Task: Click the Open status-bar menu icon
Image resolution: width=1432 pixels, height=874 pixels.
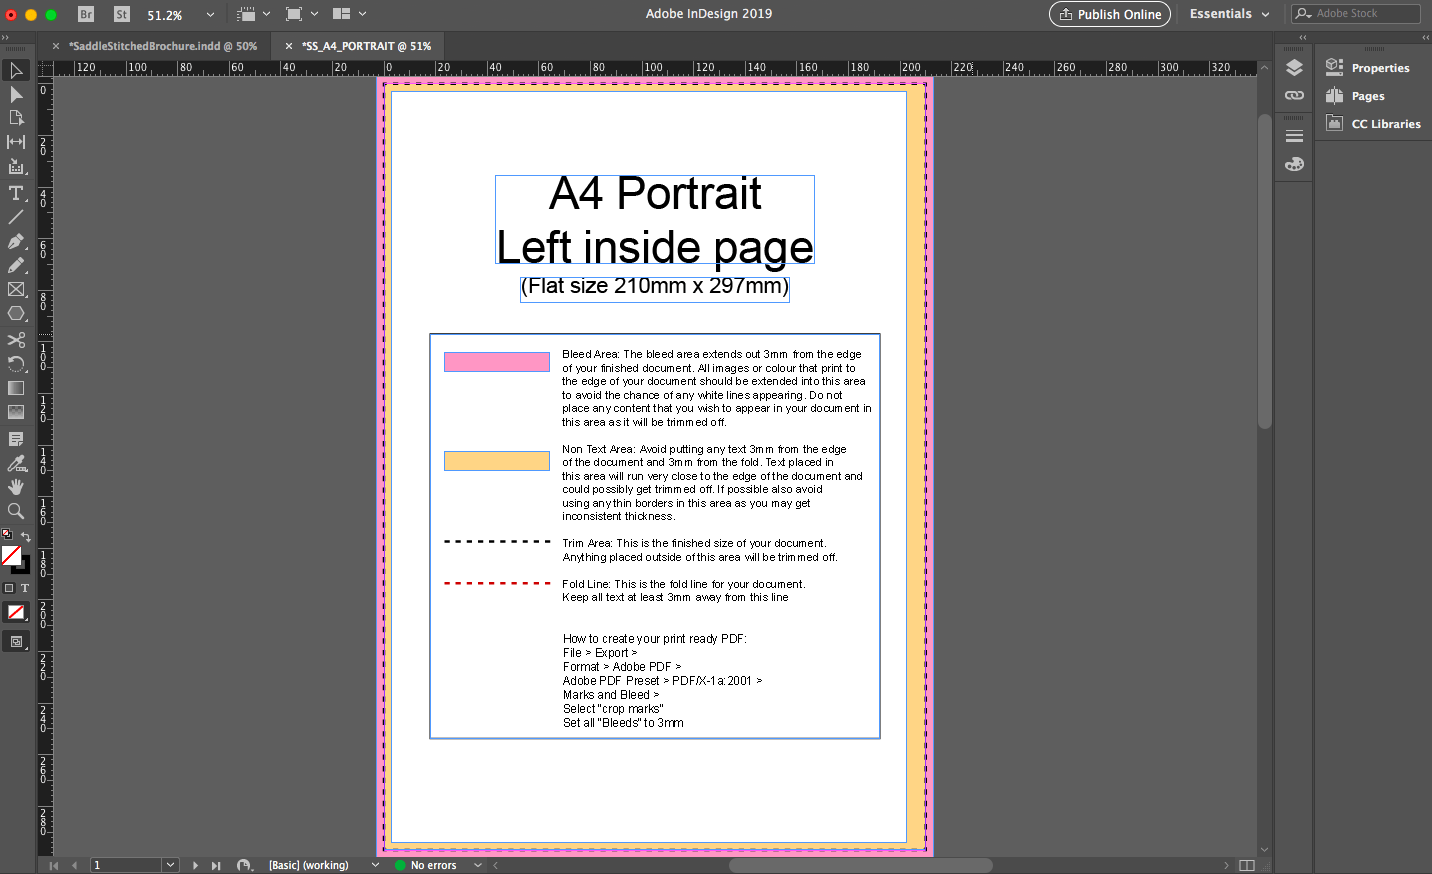Action: coord(244,865)
